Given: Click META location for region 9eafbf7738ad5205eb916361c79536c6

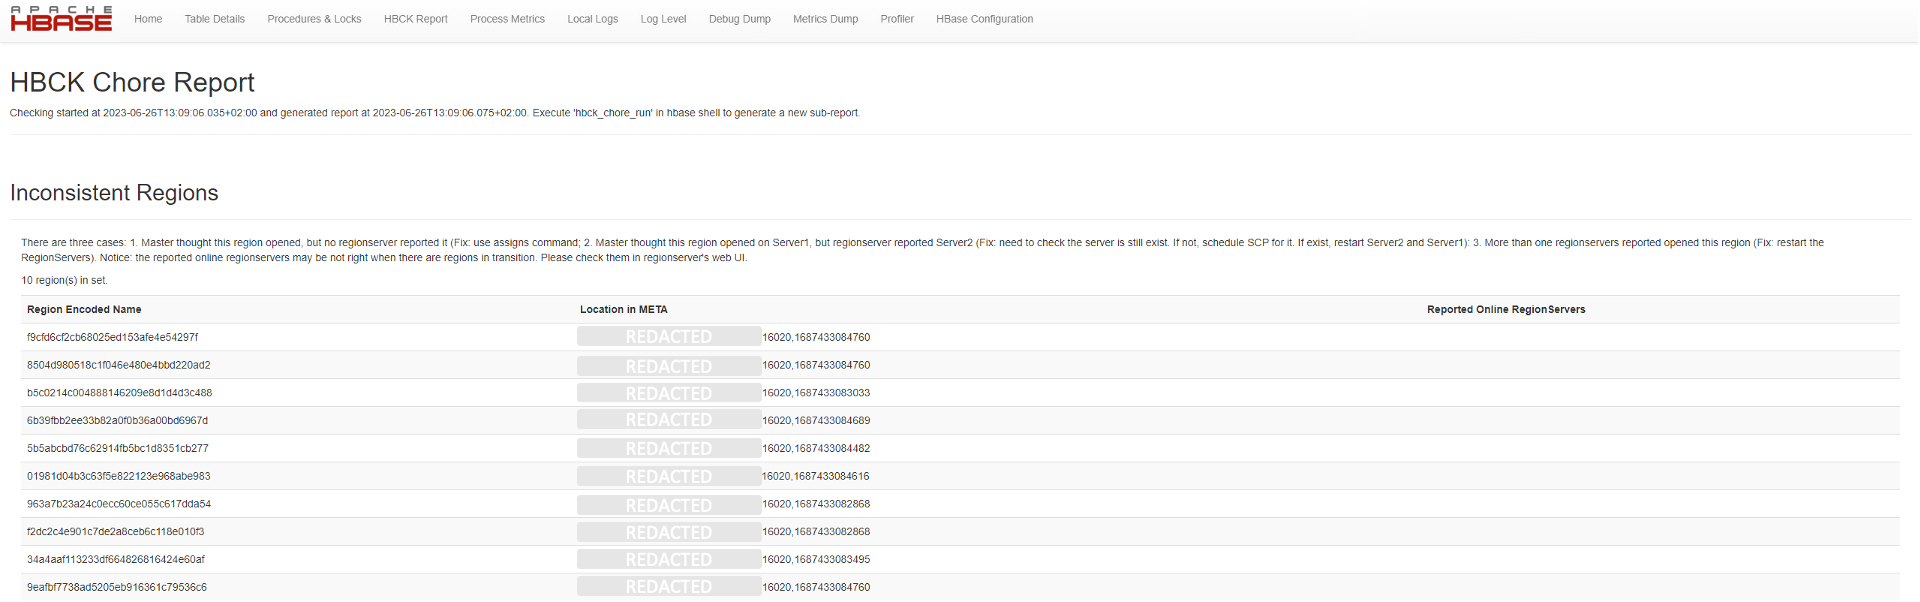Looking at the screenshot, I should (724, 588).
